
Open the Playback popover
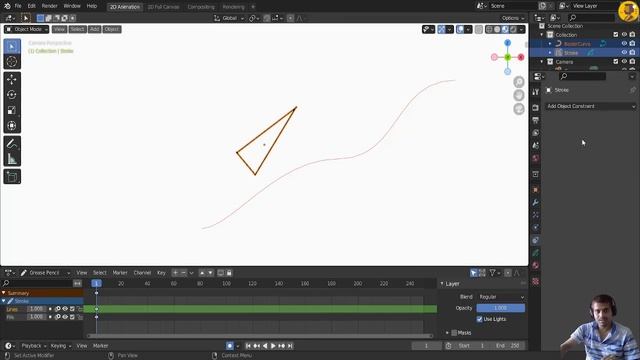pyautogui.click(x=33, y=346)
